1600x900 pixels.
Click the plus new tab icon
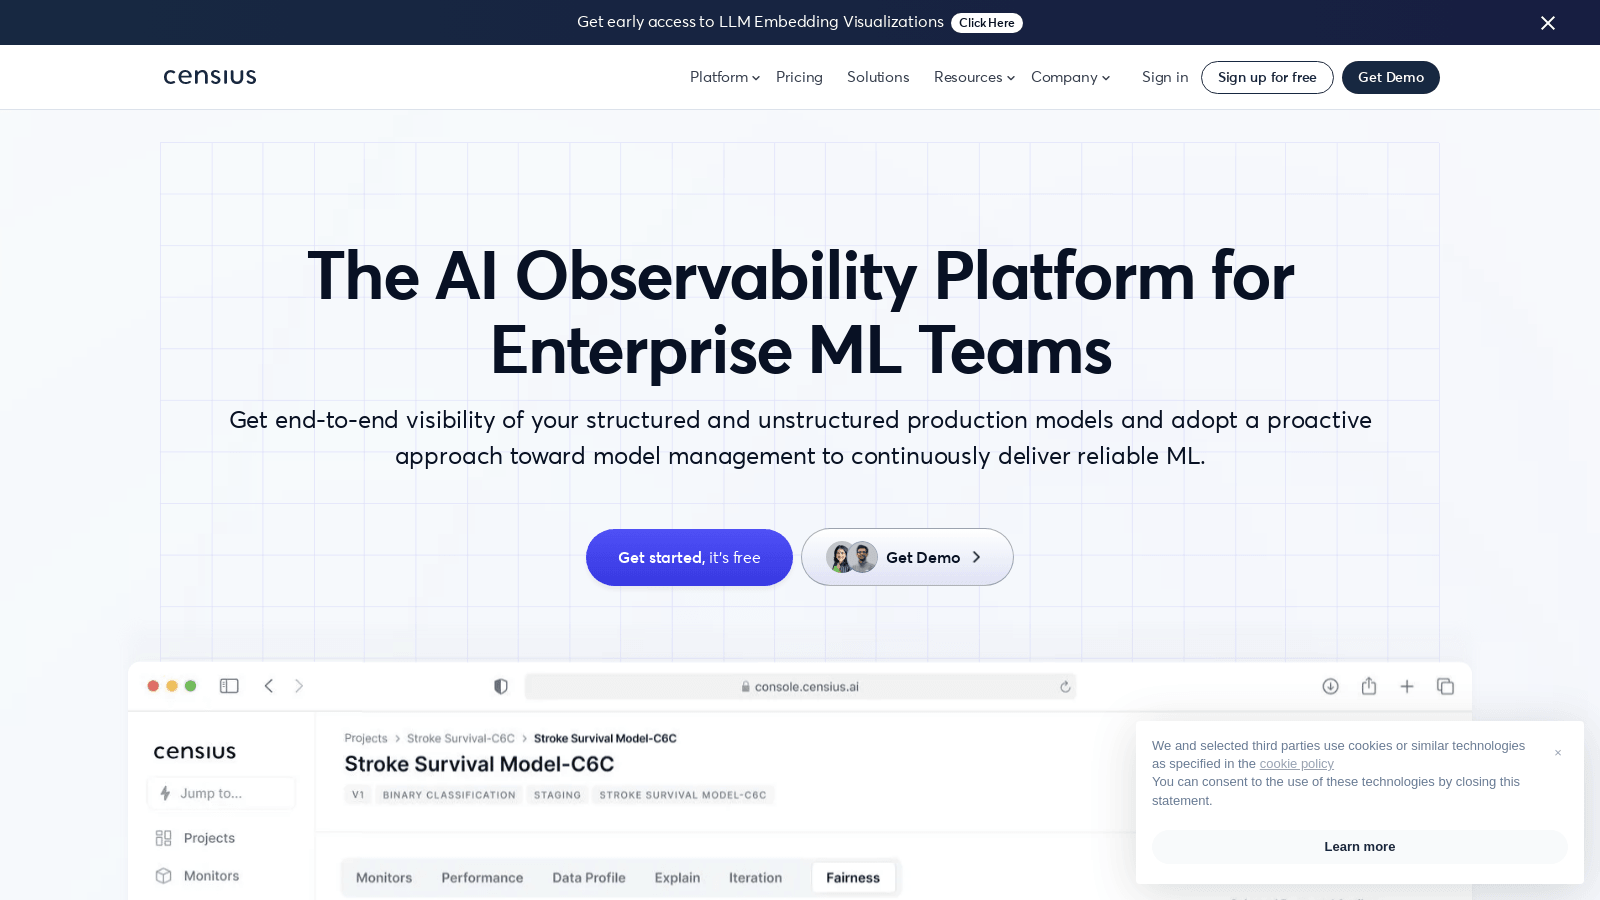point(1407,686)
